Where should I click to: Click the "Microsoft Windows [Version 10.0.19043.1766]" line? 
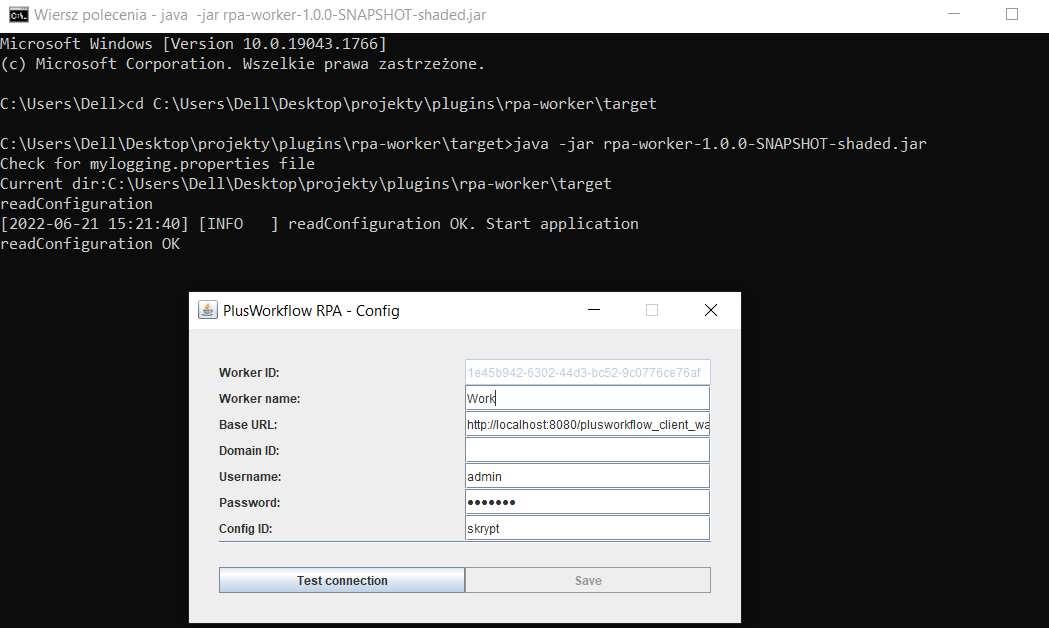[193, 44]
